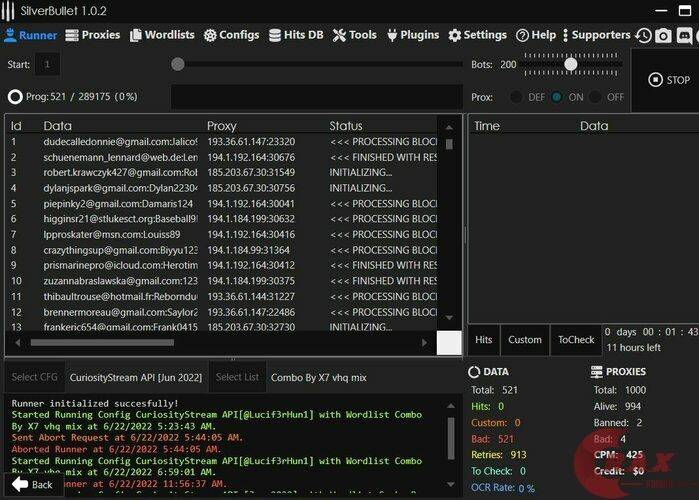Click the Bots count slider handle
Image resolution: width=699 pixels, height=500 pixels.
[x=570, y=64]
